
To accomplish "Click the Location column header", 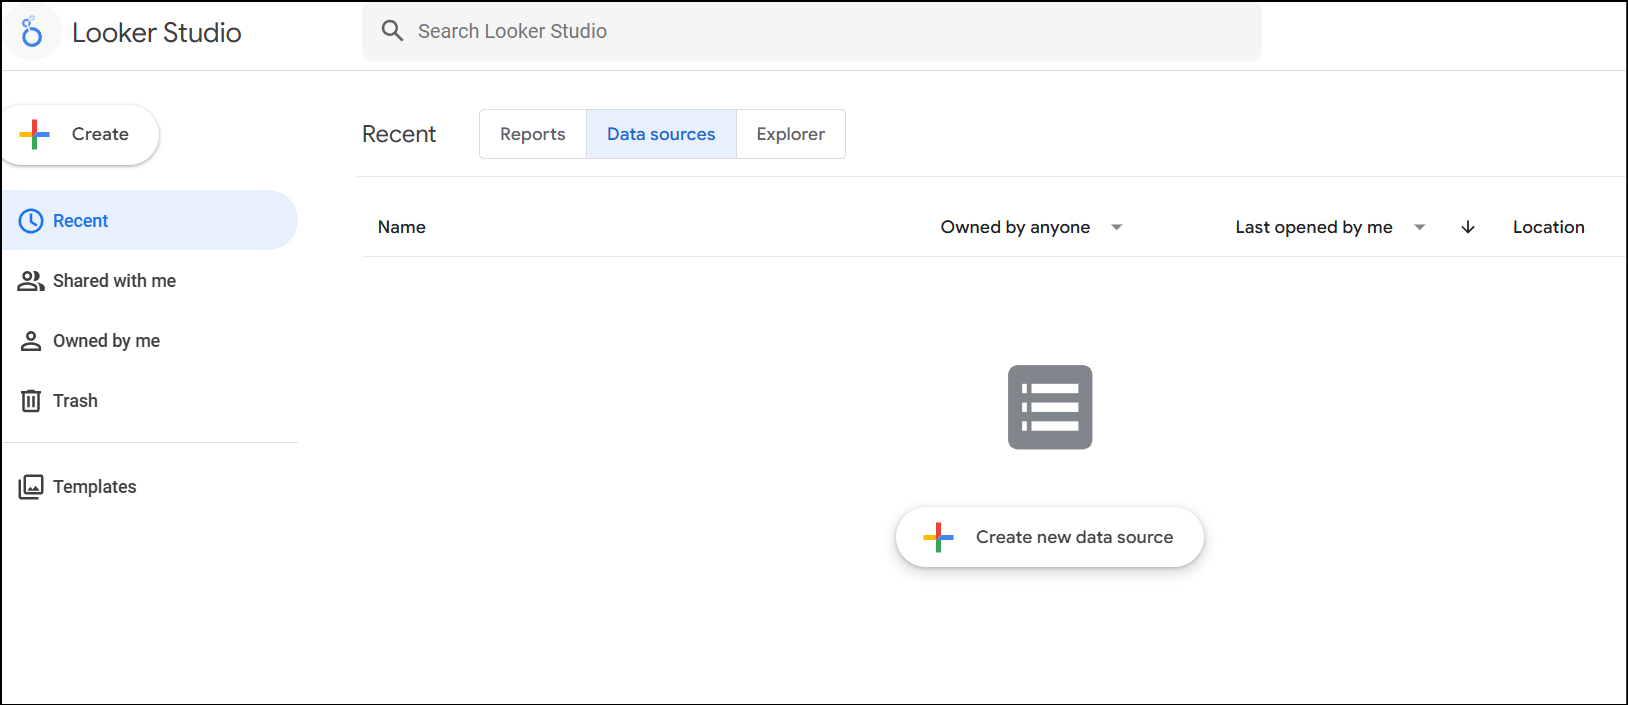I will tap(1548, 227).
